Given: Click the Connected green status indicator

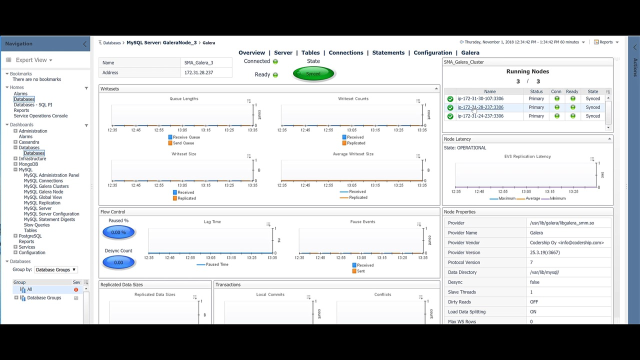Looking at the screenshot, I should tap(276, 62).
